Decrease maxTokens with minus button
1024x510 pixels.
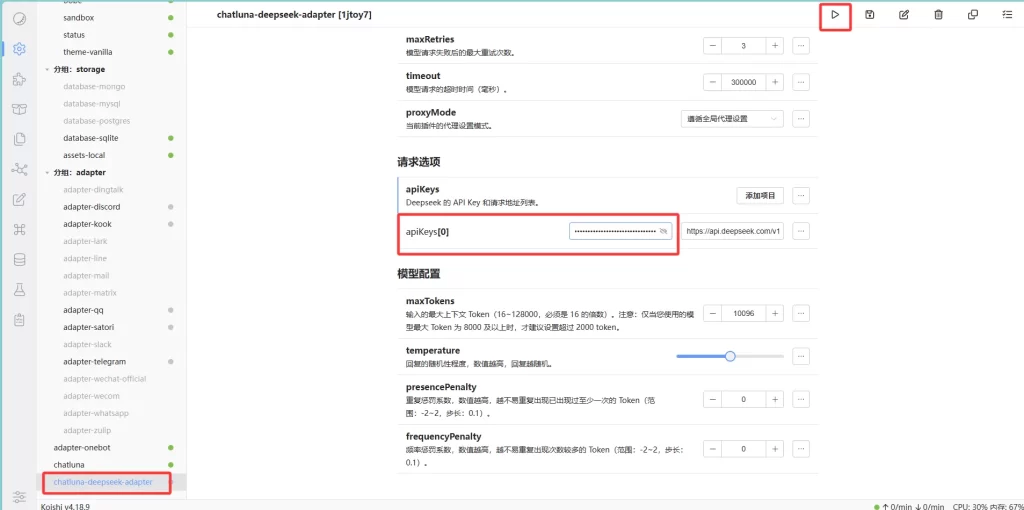click(712, 313)
